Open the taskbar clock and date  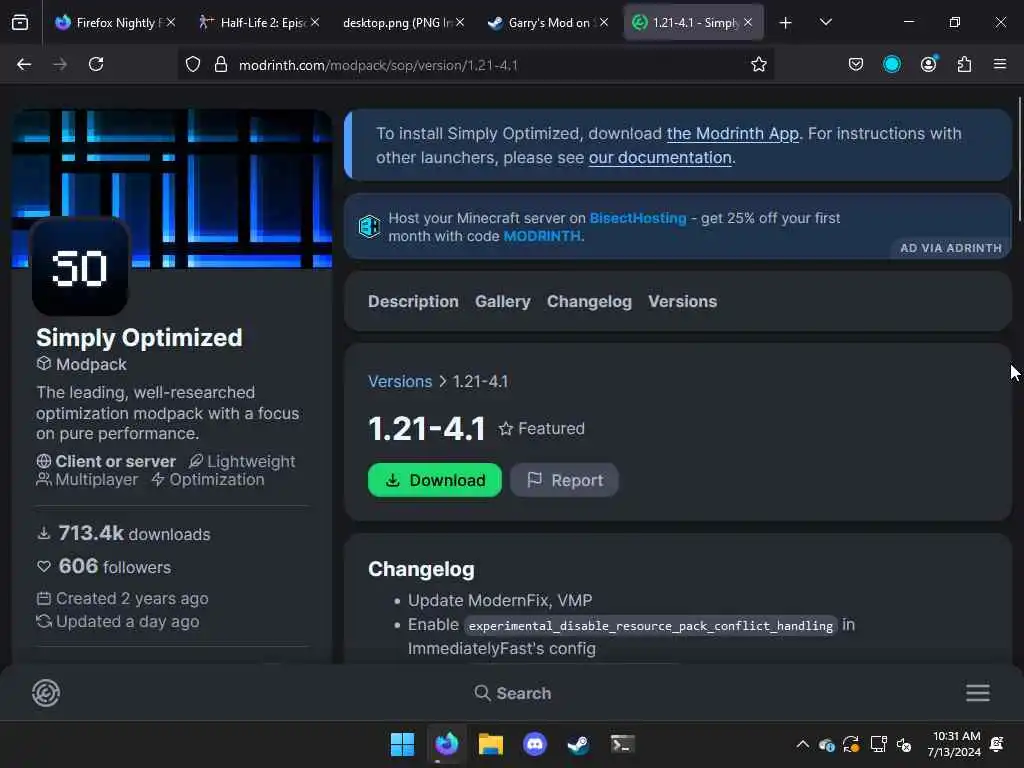(x=954, y=744)
